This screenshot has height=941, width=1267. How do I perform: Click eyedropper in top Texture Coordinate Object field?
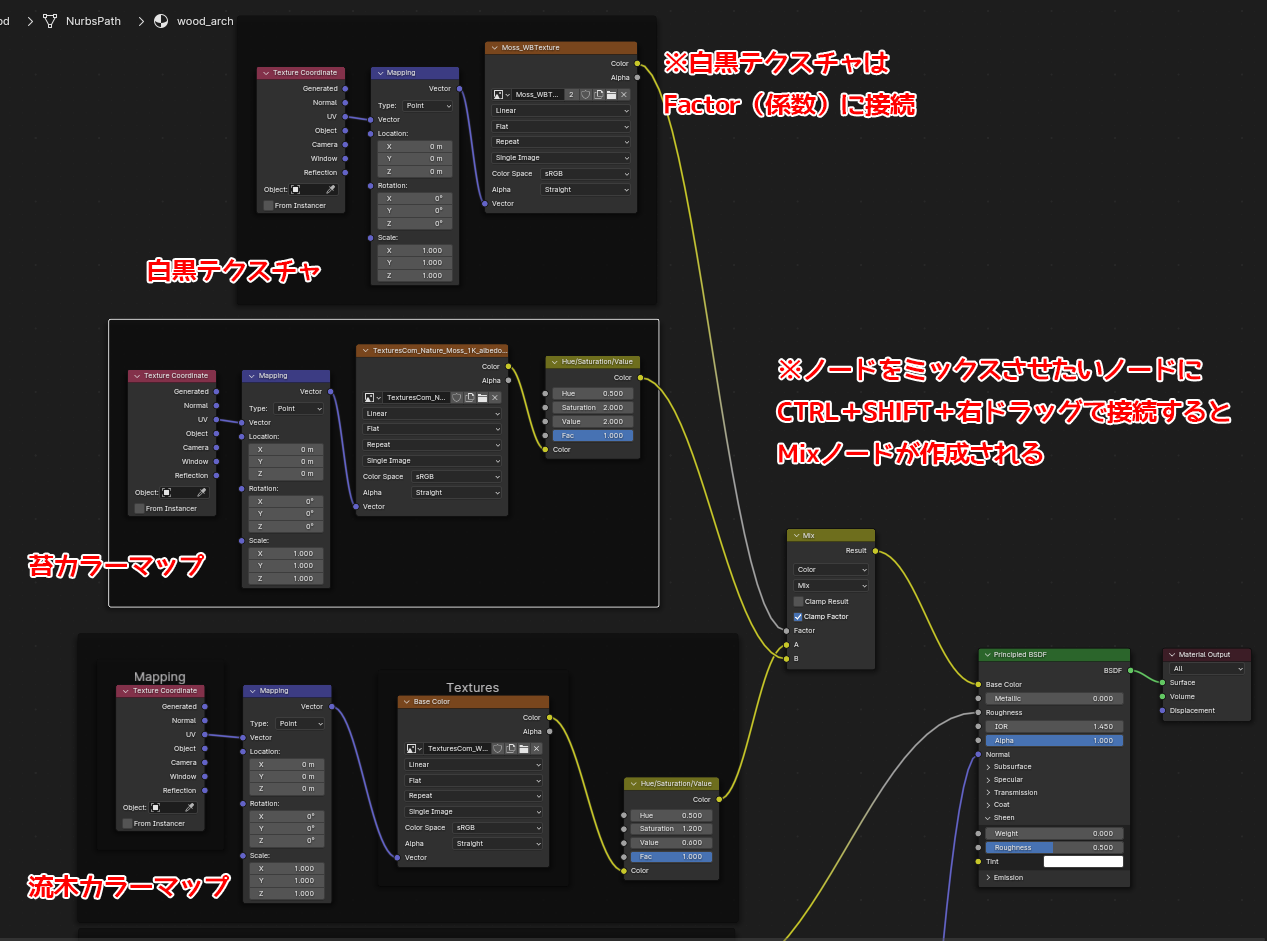(x=331, y=189)
